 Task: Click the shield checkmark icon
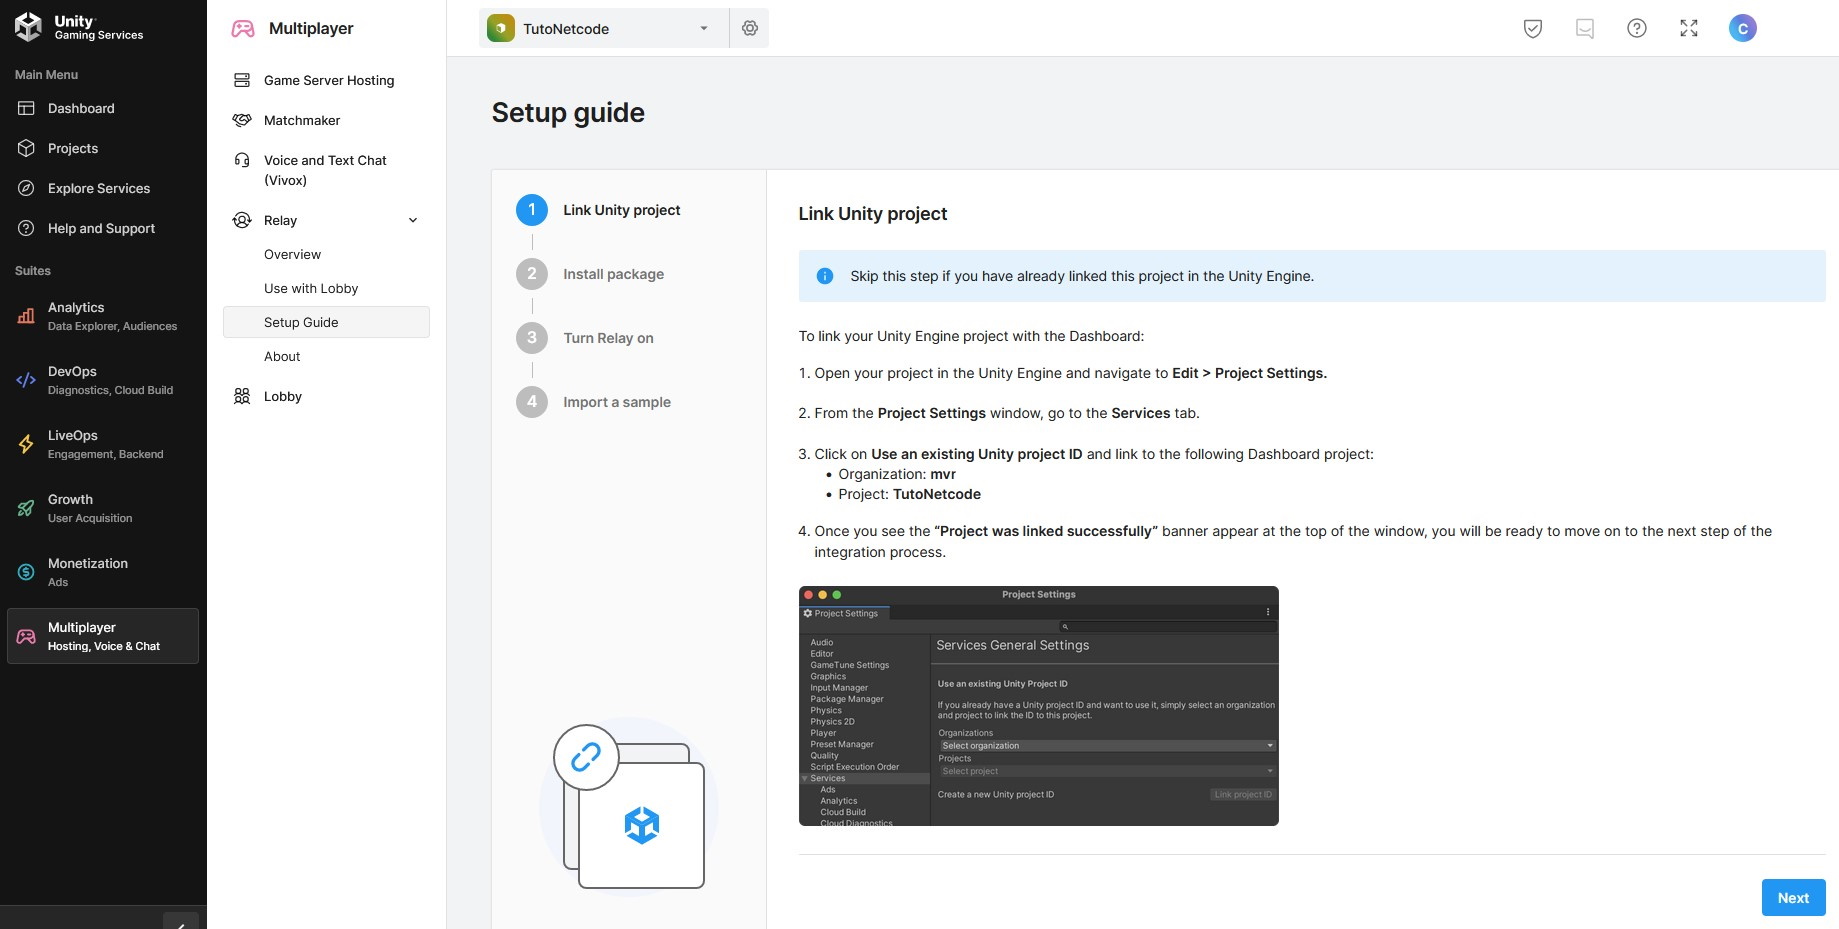pyautogui.click(x=1533, y=28)
